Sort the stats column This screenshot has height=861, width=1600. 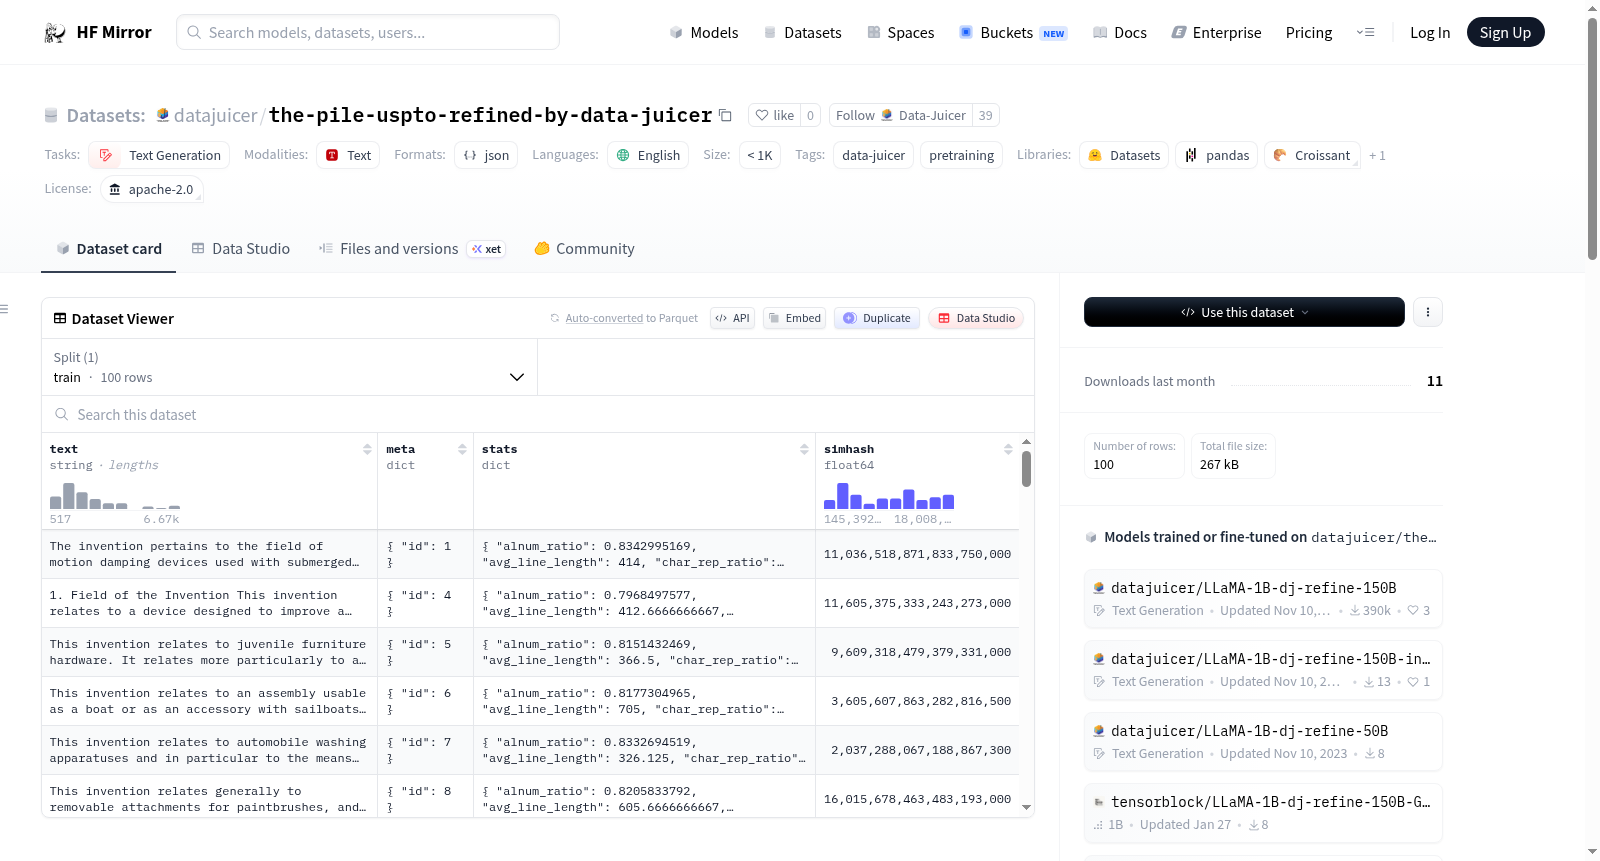pyautogui.click(x=804, y=449)
